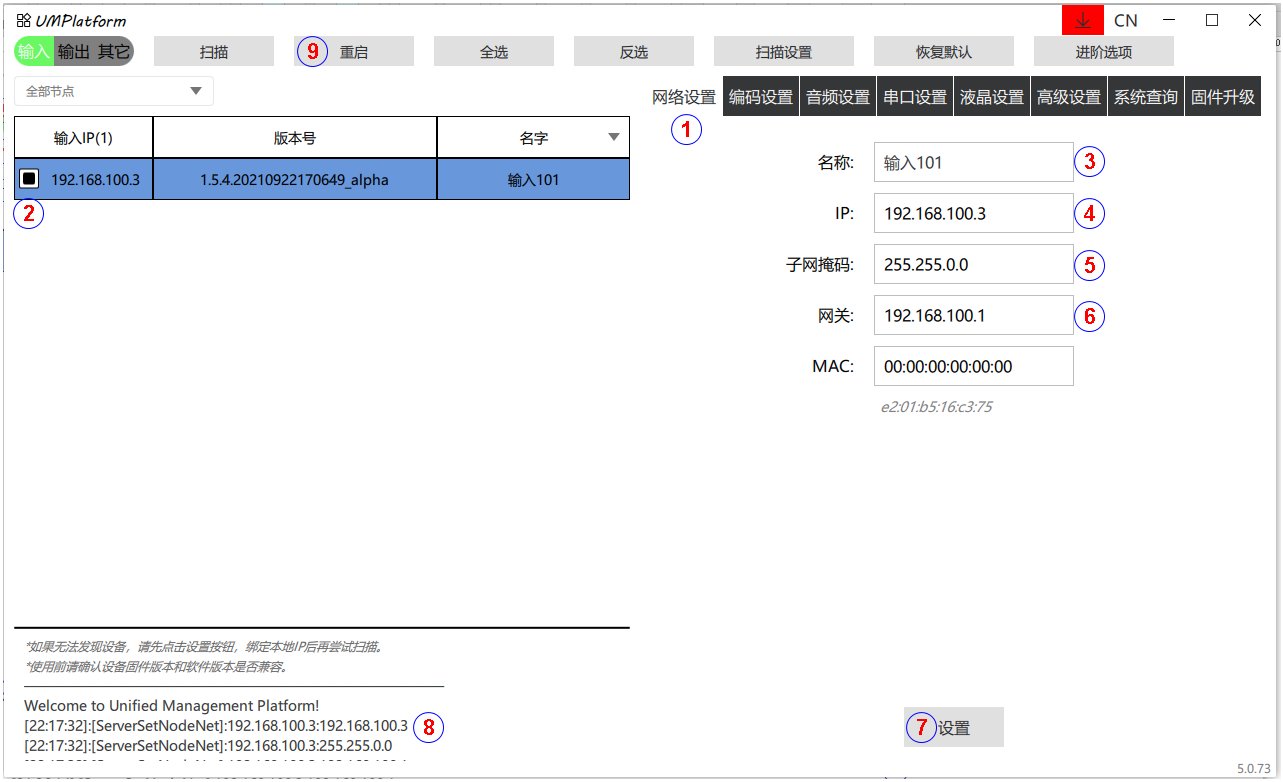Click the 恢复默认 button
Viewport: 1283px width, 782px height.
click(943, 52)
